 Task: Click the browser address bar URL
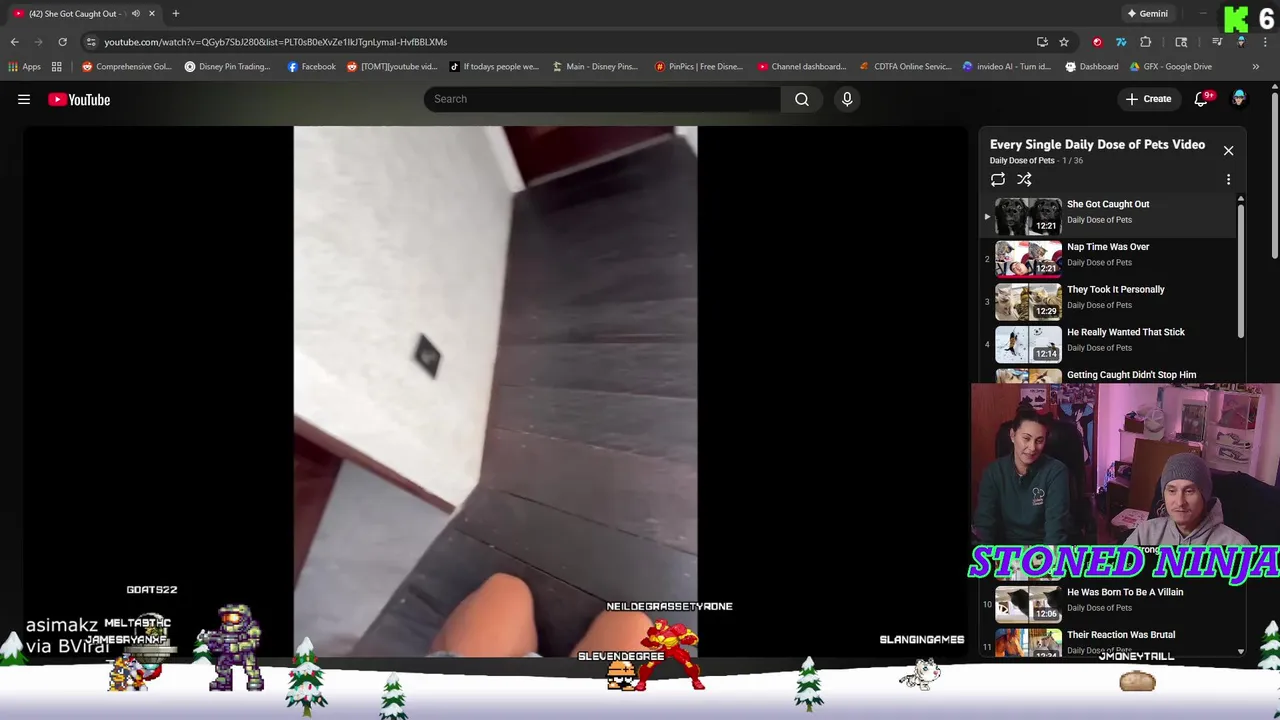coord(276,42)
